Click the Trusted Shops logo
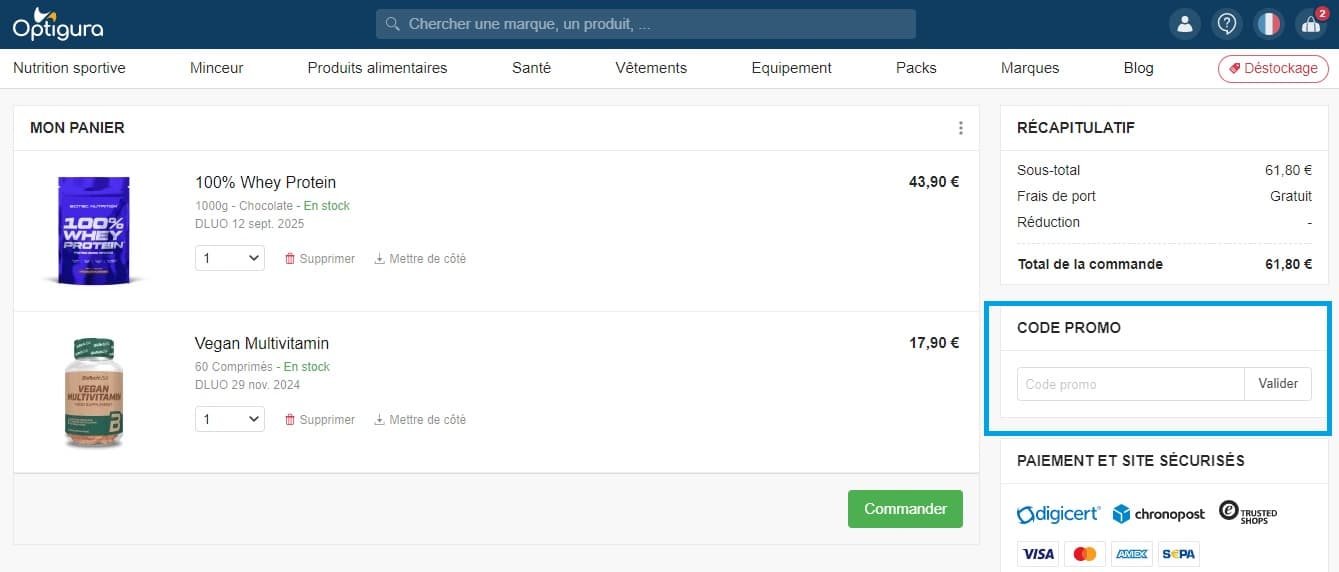This screenshot has height=572, width=1339. click(1248, 513)
